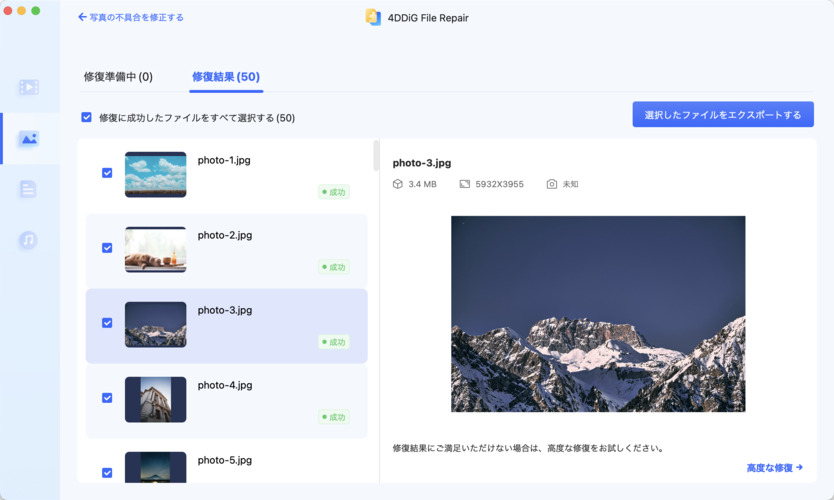Open the document repair sidebar icon
Image resolution: width=834 pixels, height=500 pixels.
[x=28, y=189]
